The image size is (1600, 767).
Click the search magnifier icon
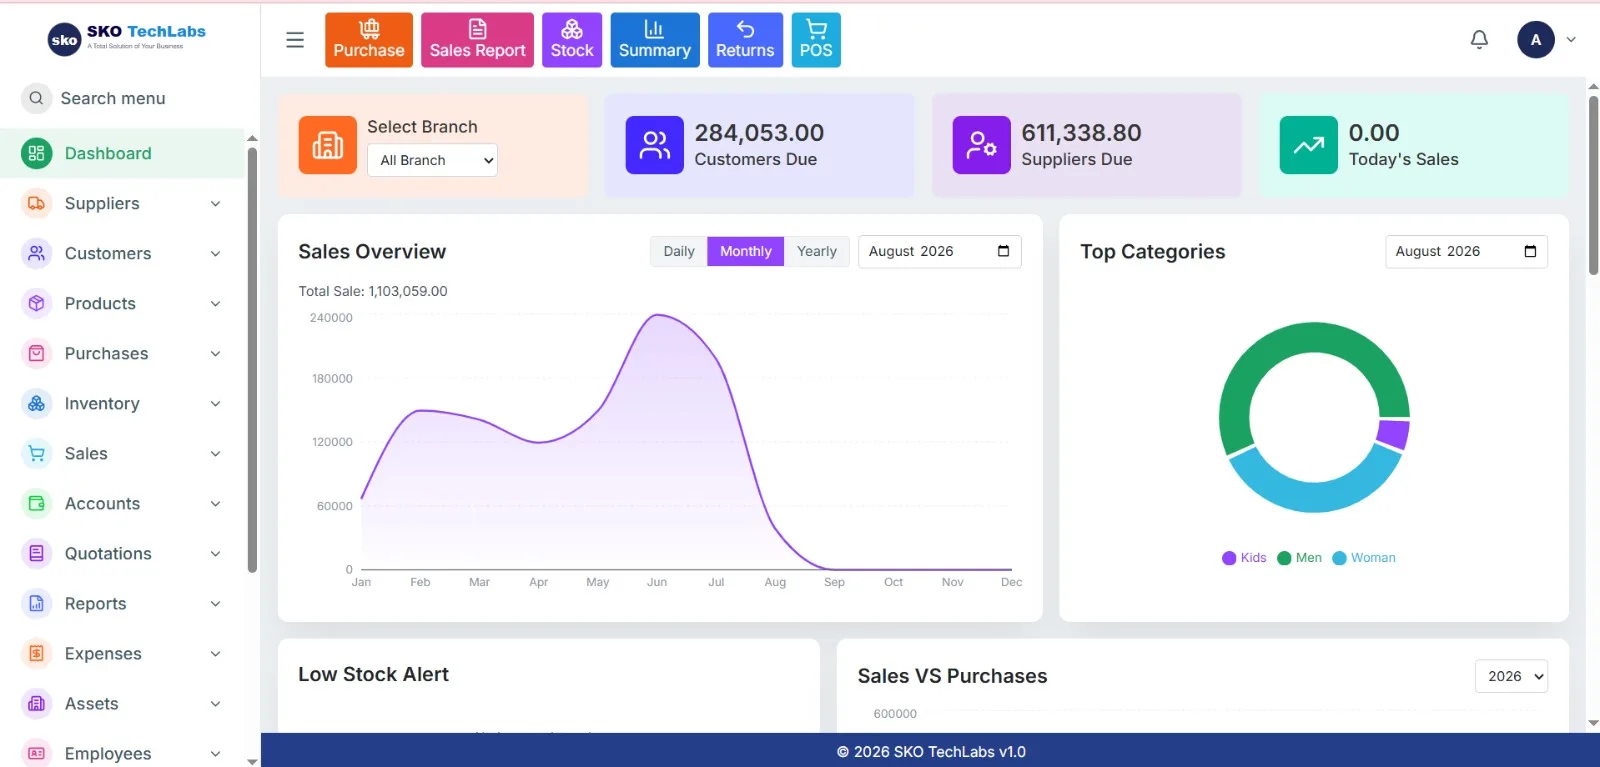[x=36, y=98]
